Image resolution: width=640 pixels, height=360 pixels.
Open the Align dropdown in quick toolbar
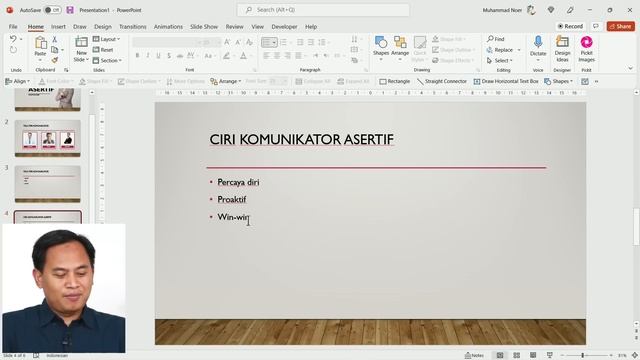click(x=18, y=81)
